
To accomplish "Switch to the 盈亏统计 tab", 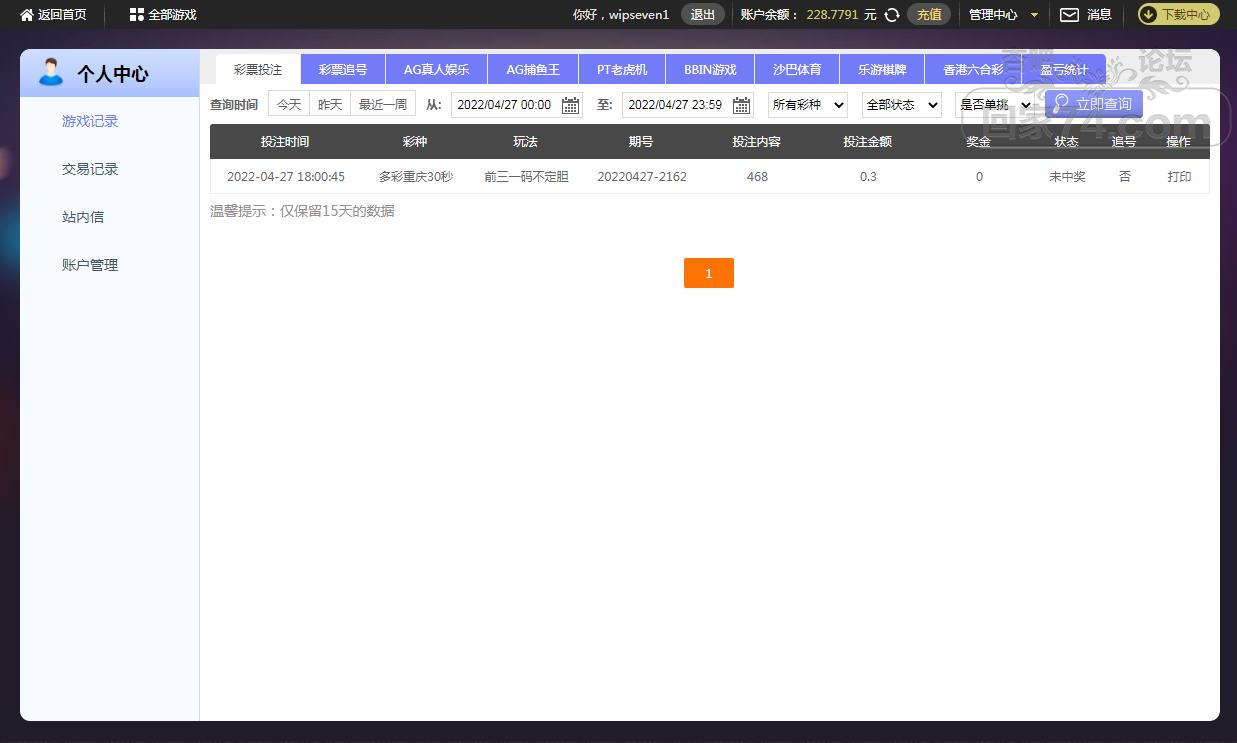I will point(1064,70).
